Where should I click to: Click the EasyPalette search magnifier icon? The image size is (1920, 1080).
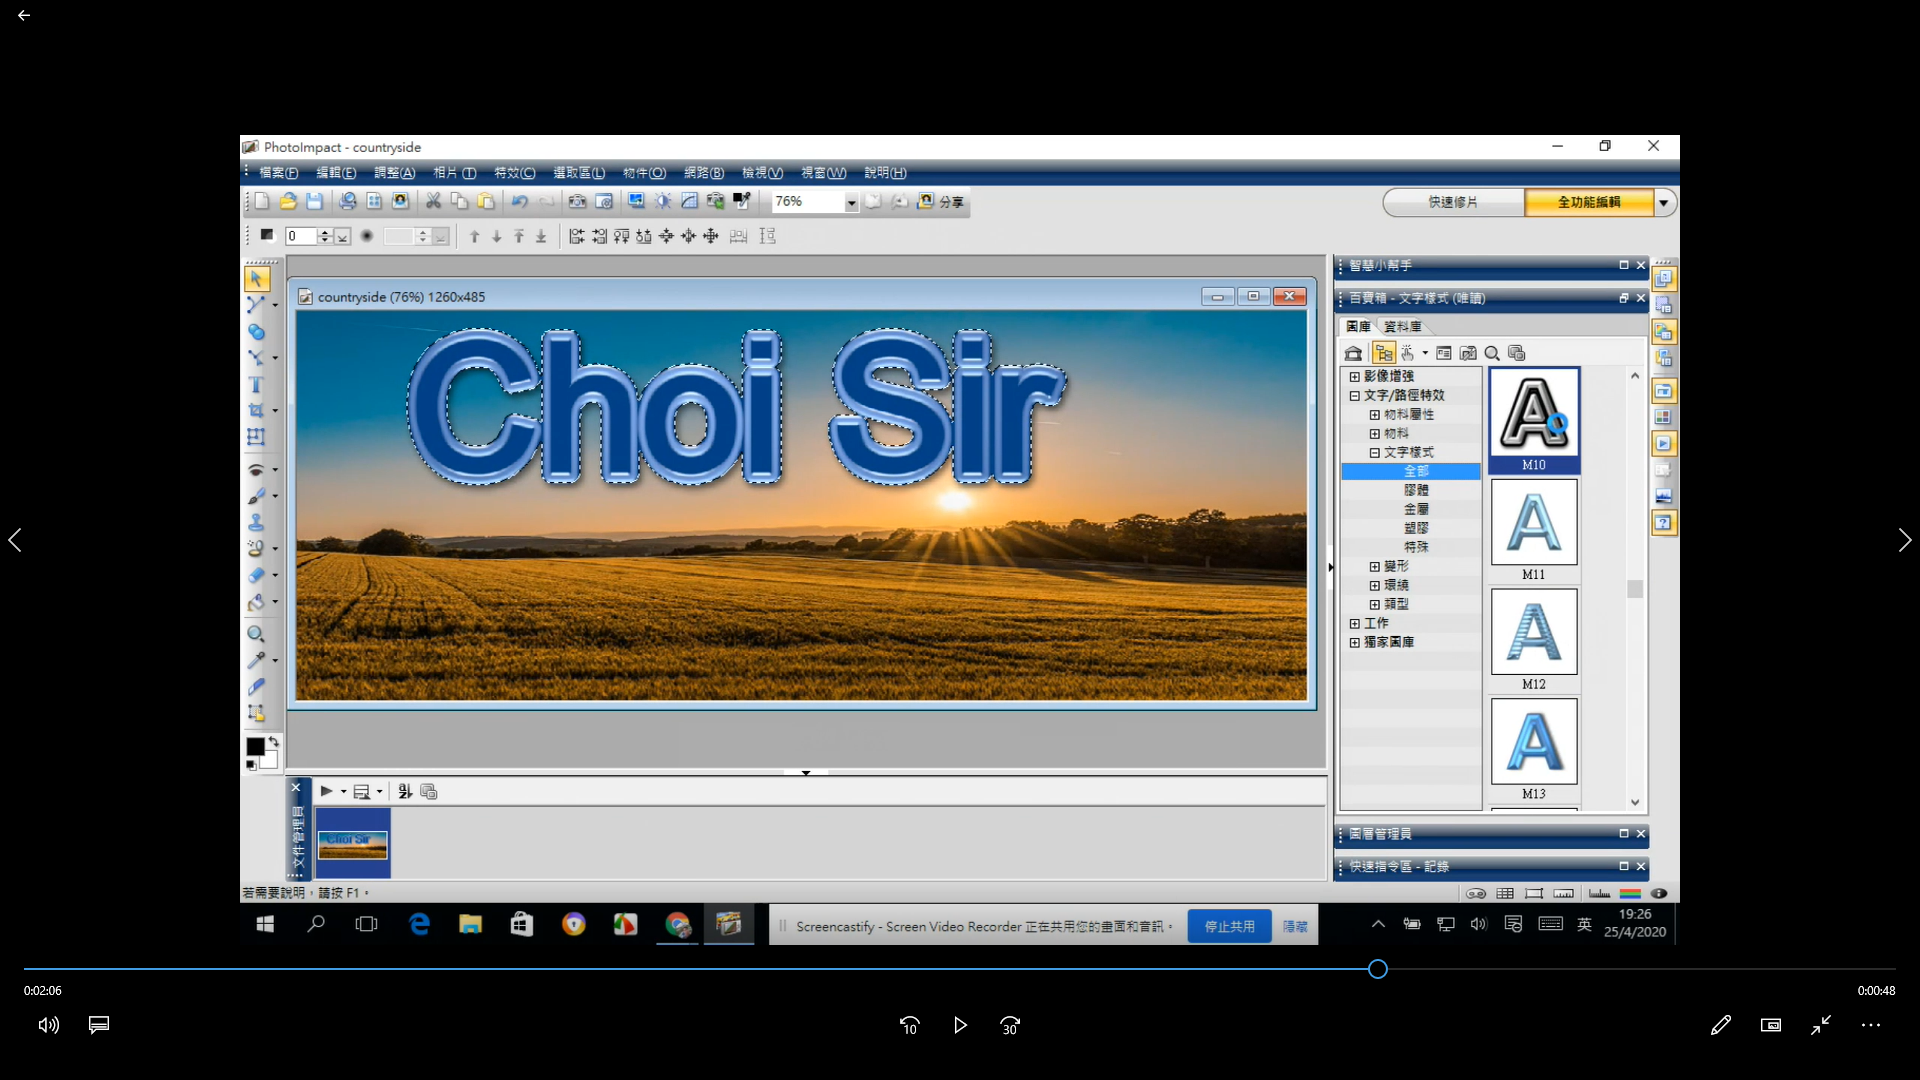pos(1492,353)
